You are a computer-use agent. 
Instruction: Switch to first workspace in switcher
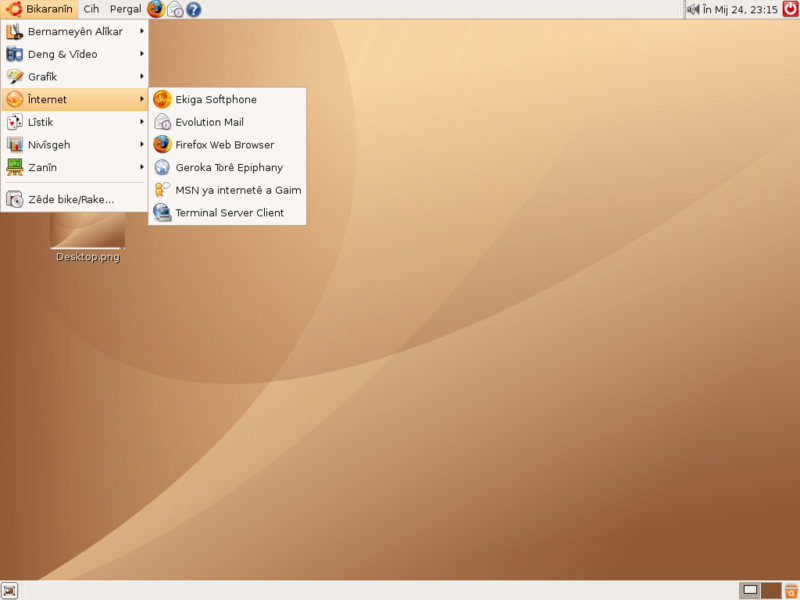(x=750, y=590)
